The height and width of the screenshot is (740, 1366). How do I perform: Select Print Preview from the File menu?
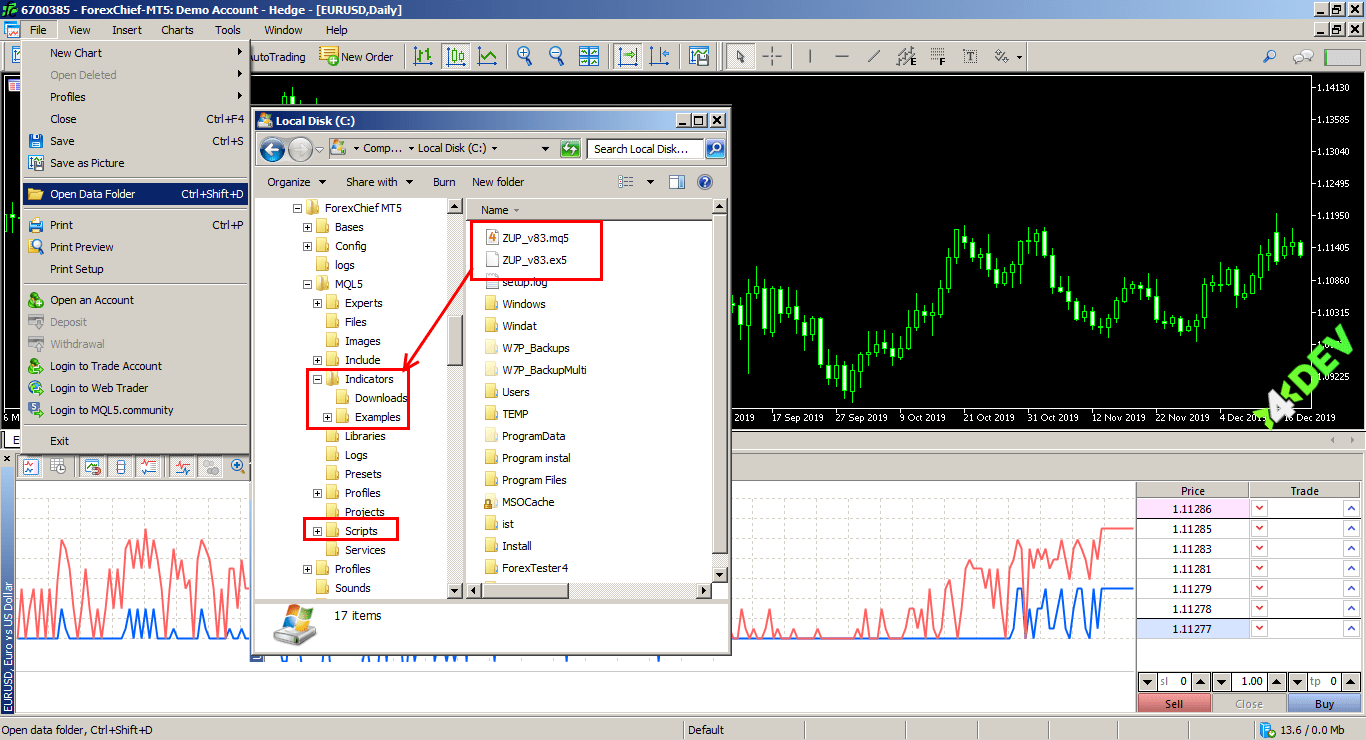135,247
